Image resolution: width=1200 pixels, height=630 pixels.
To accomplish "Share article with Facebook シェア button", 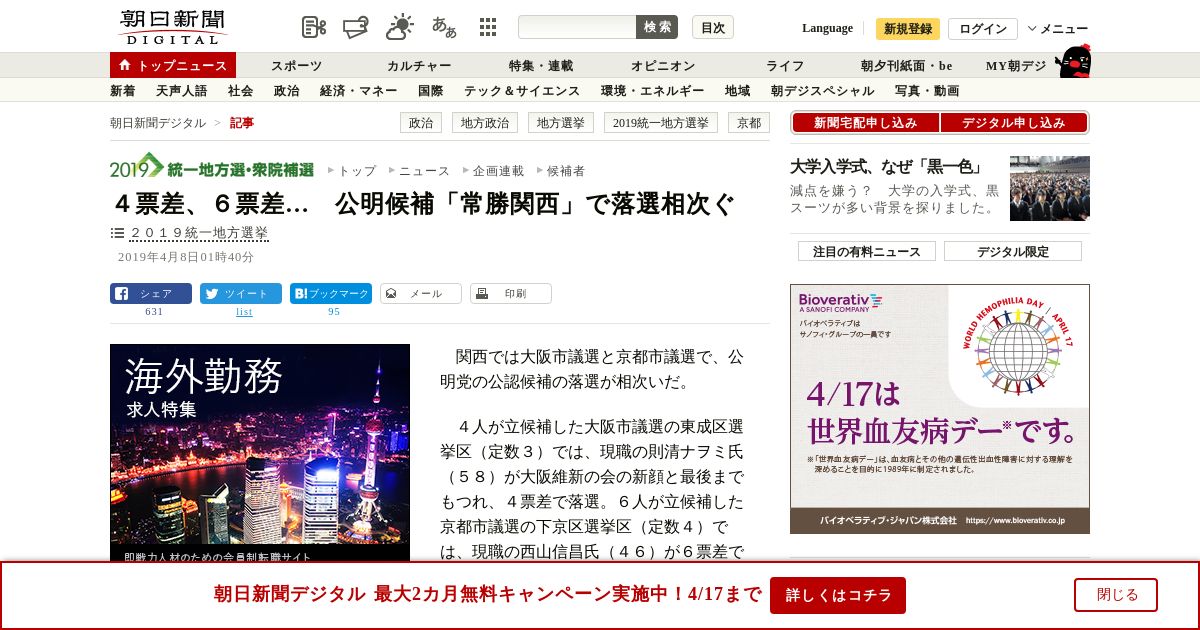I will (151, 294).
